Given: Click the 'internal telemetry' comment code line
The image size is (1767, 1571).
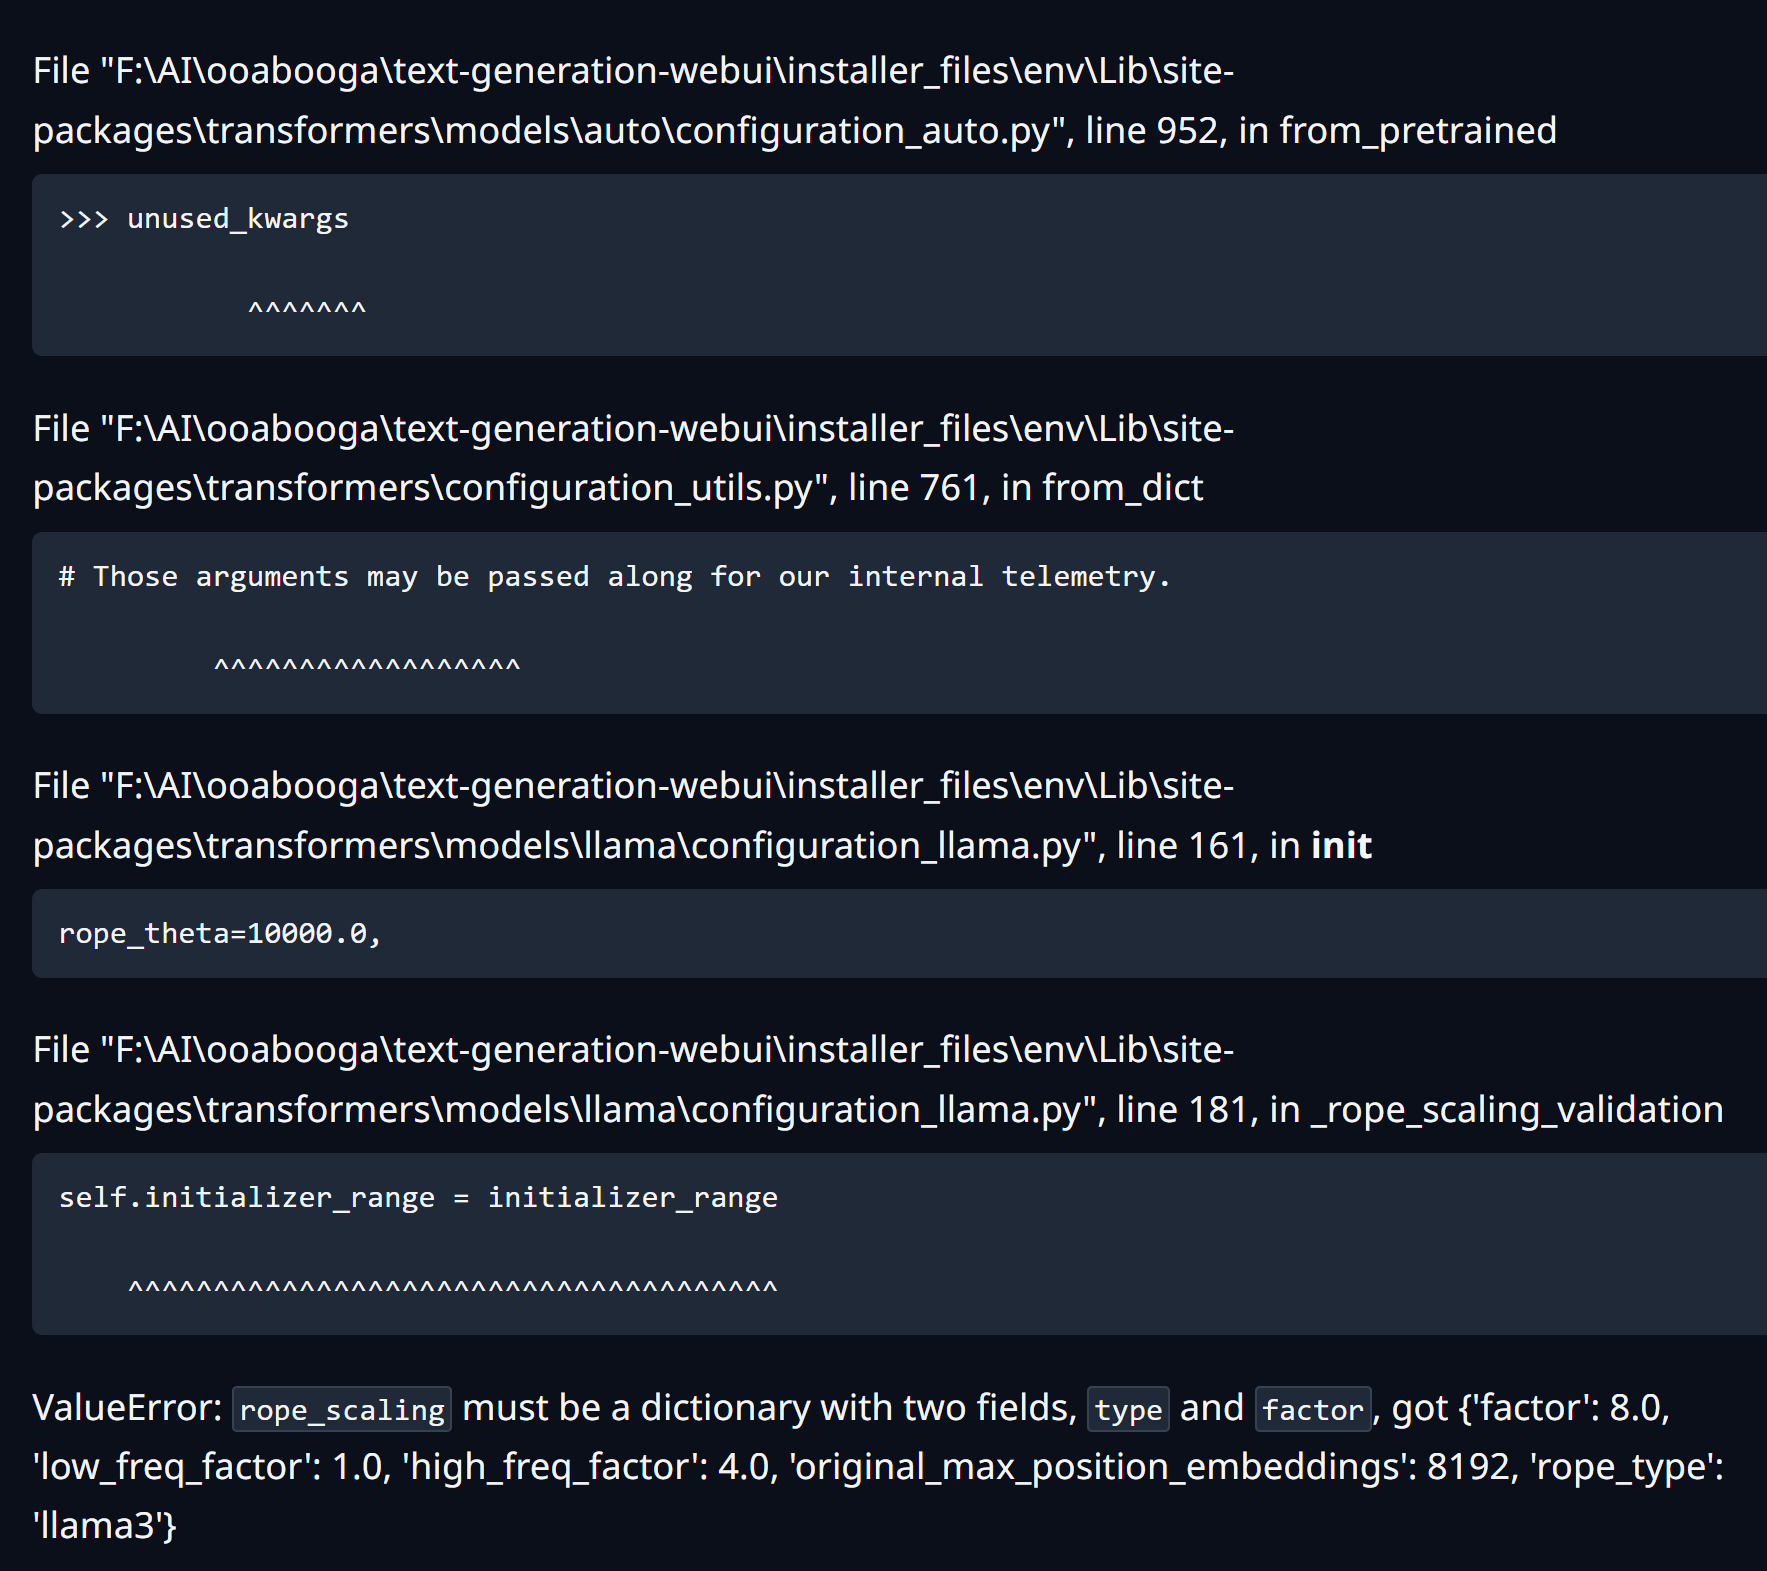Looking at the screenshot, I should (x=614, y=577).
